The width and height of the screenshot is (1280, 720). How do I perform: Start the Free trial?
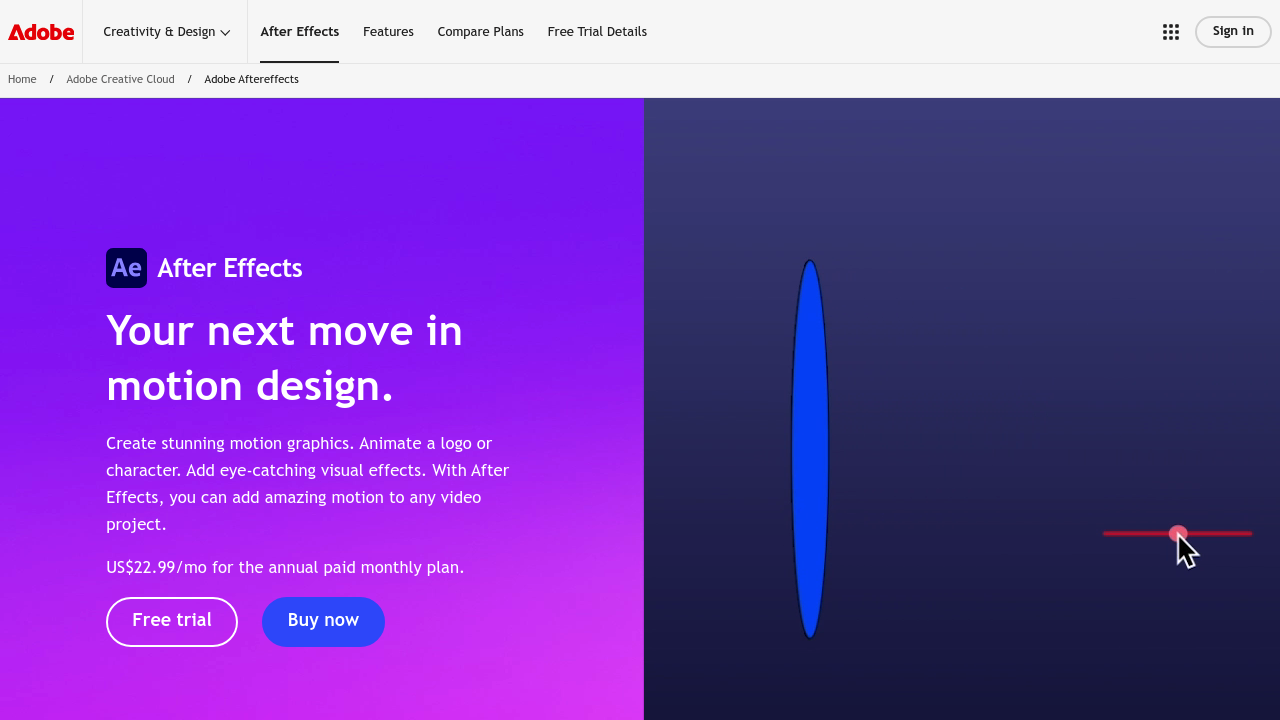[171, 621]
